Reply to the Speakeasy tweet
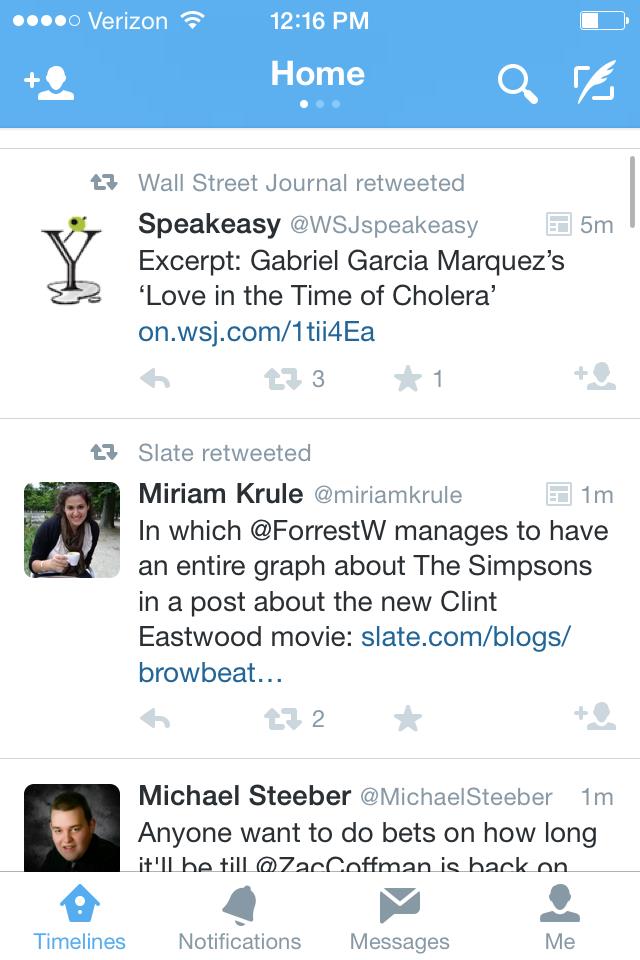Screen dimensions: 640x960 point(155,379)
